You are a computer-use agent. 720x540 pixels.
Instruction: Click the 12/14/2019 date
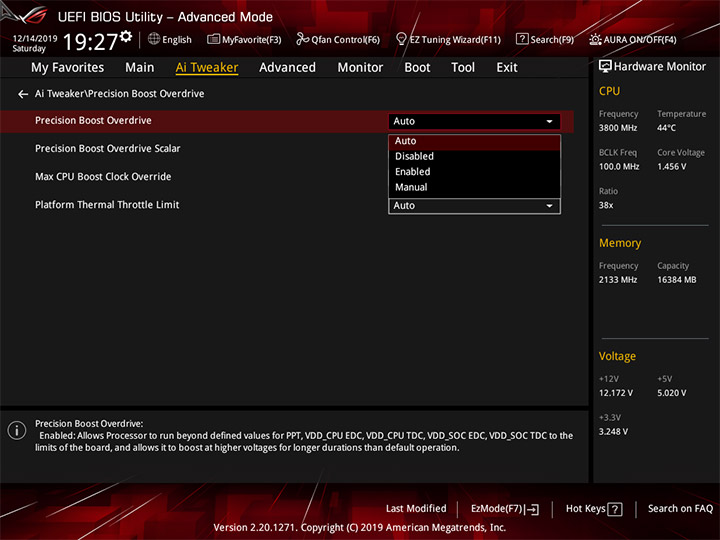pos(35,39)
